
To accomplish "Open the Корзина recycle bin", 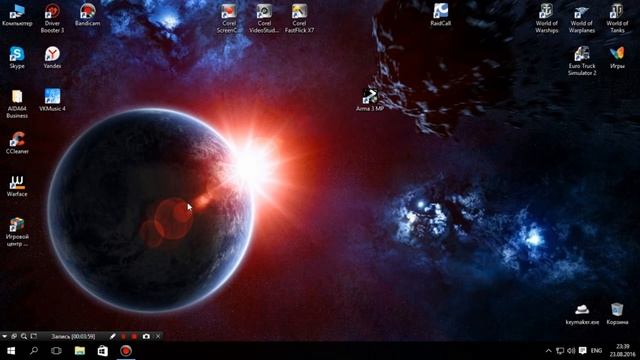I will 617,314.
